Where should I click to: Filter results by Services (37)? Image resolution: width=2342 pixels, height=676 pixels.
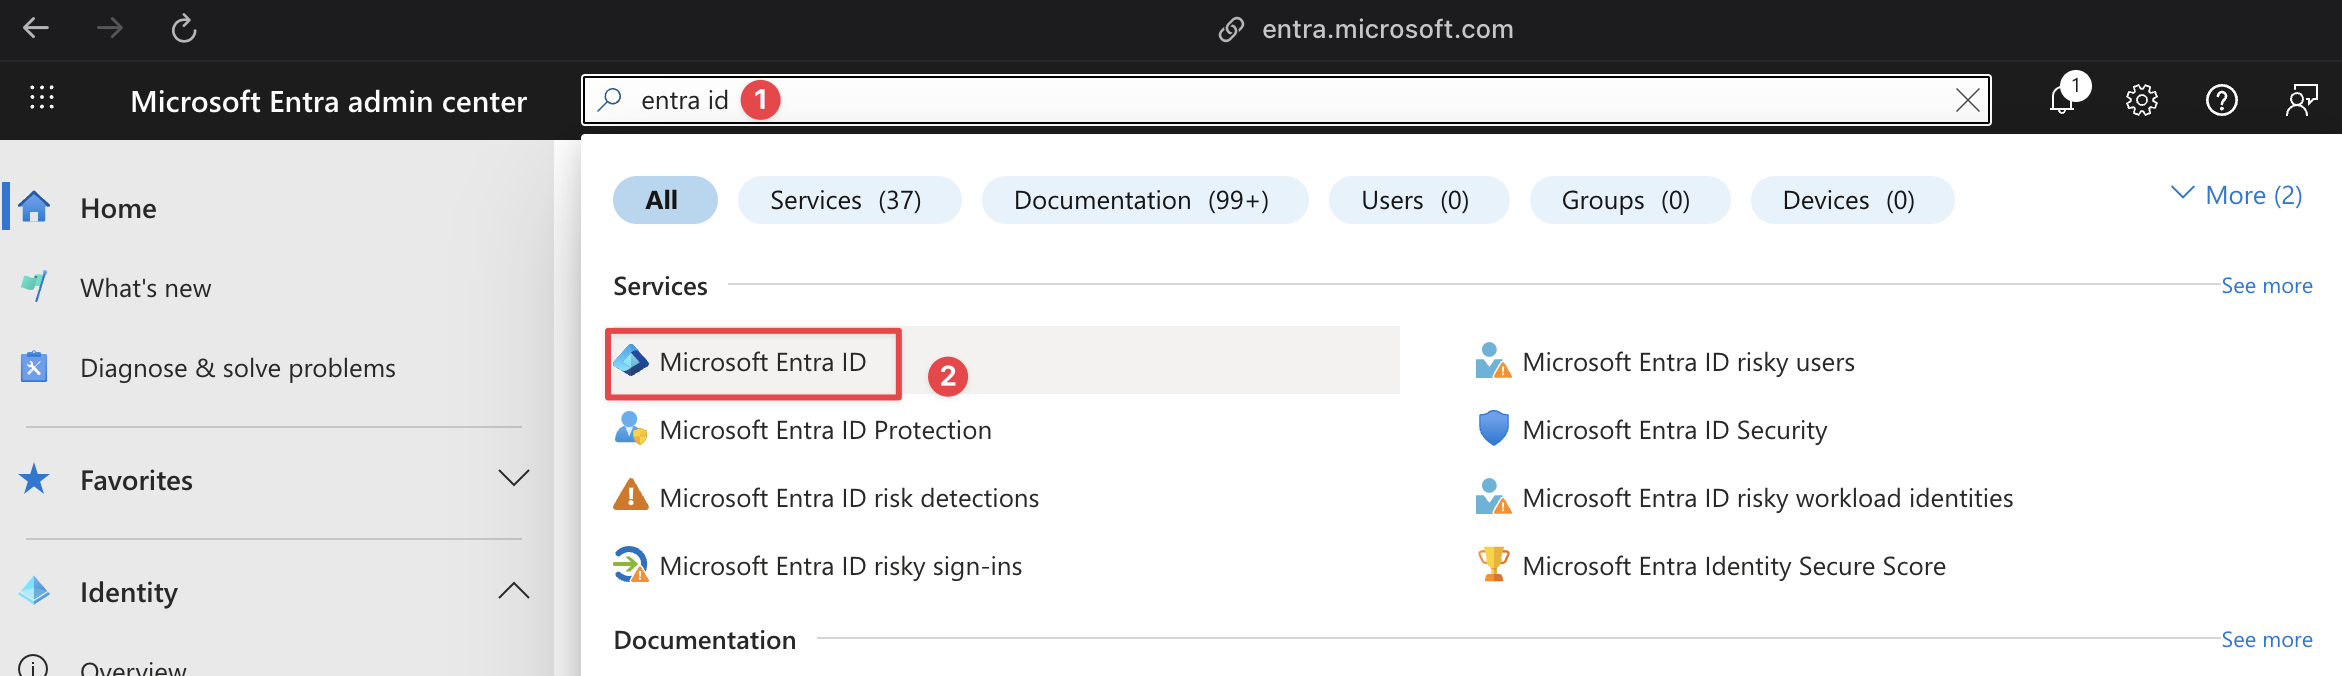coord(849,200)
